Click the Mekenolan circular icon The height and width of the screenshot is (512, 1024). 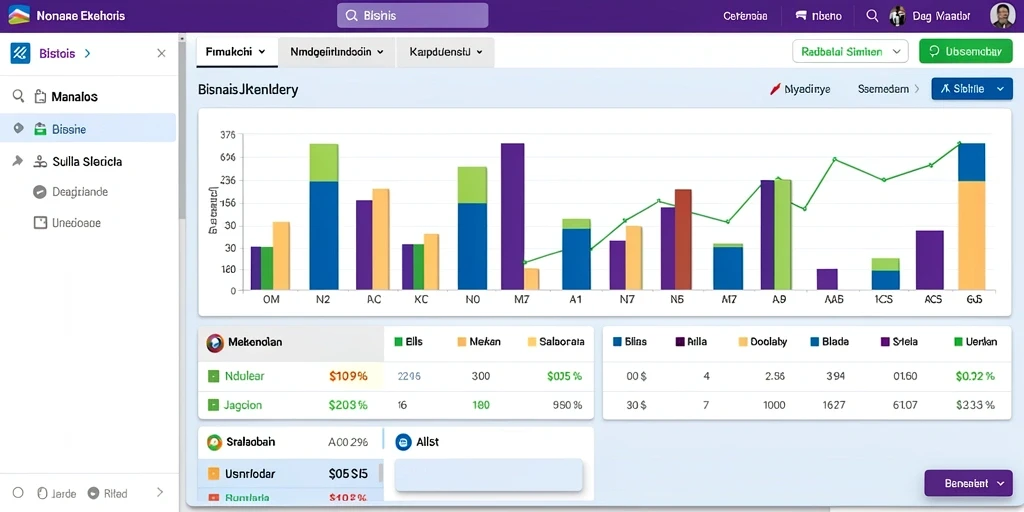click(x=215, y=342)
